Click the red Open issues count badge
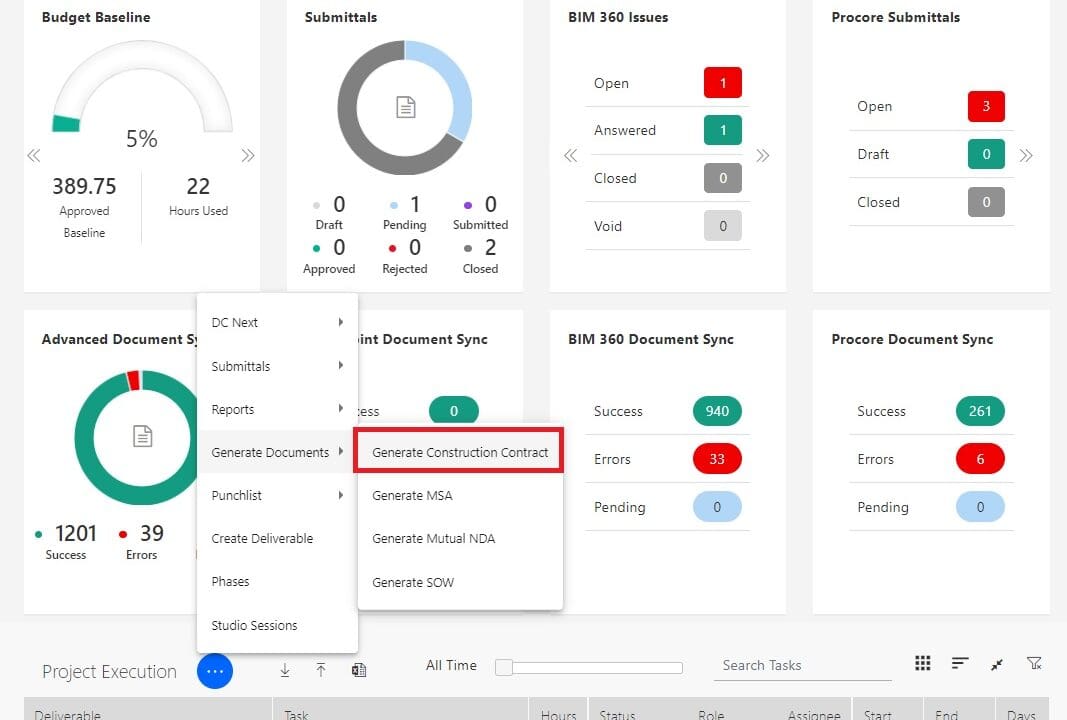 [x=722, y=83]
